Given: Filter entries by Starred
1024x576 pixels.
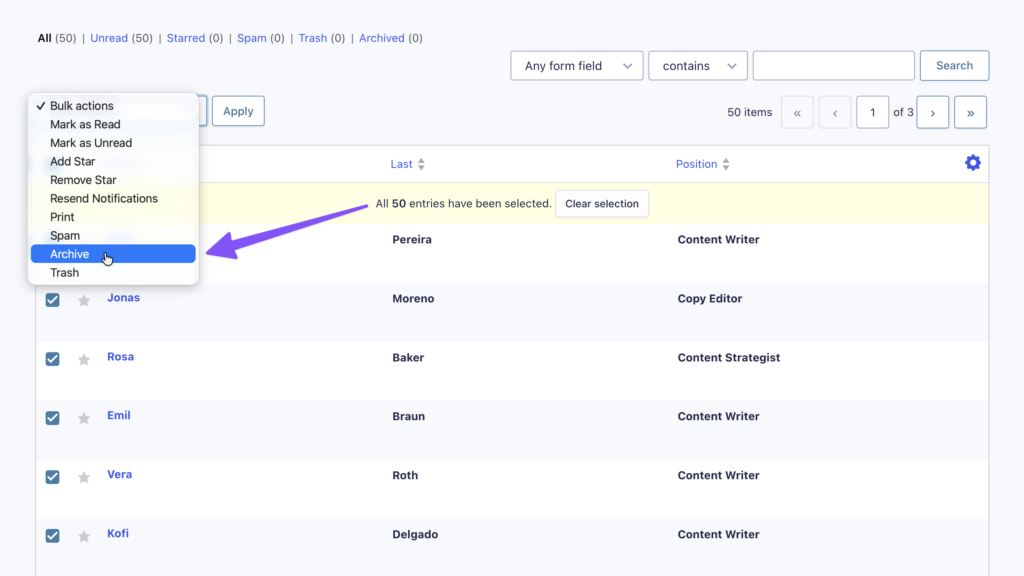Looking at the screenshot, I should 185,38.
